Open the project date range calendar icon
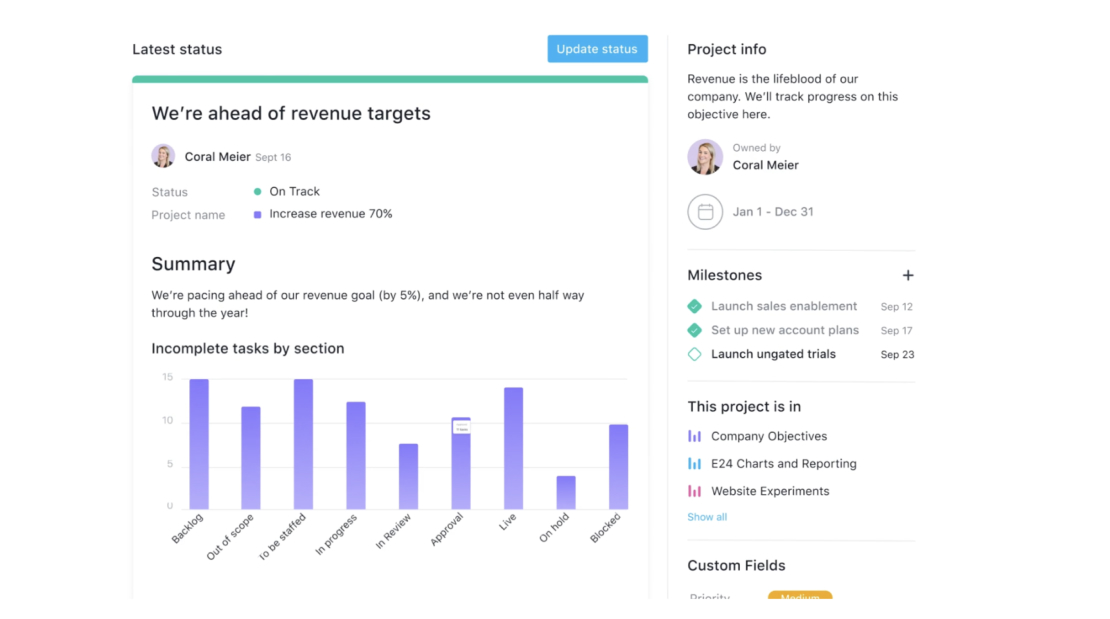The width and height of the screenshot is (1110, 619). [x=705, y=212]
